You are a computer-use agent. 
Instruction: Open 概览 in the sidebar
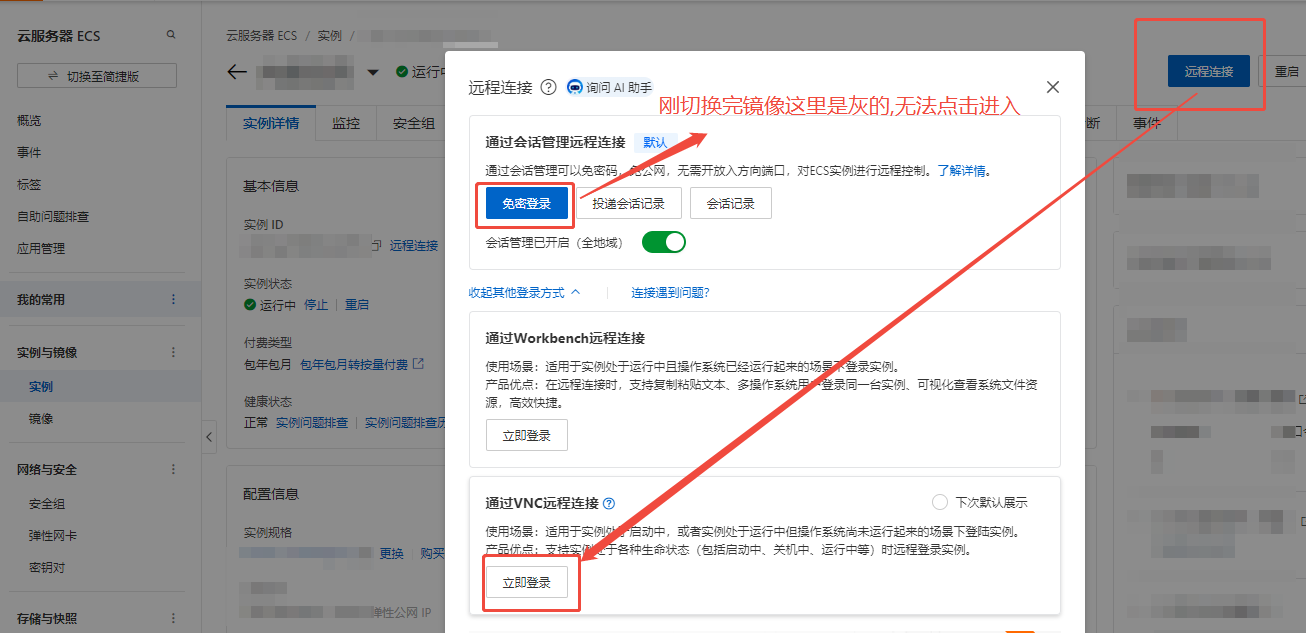click(29, 120)
